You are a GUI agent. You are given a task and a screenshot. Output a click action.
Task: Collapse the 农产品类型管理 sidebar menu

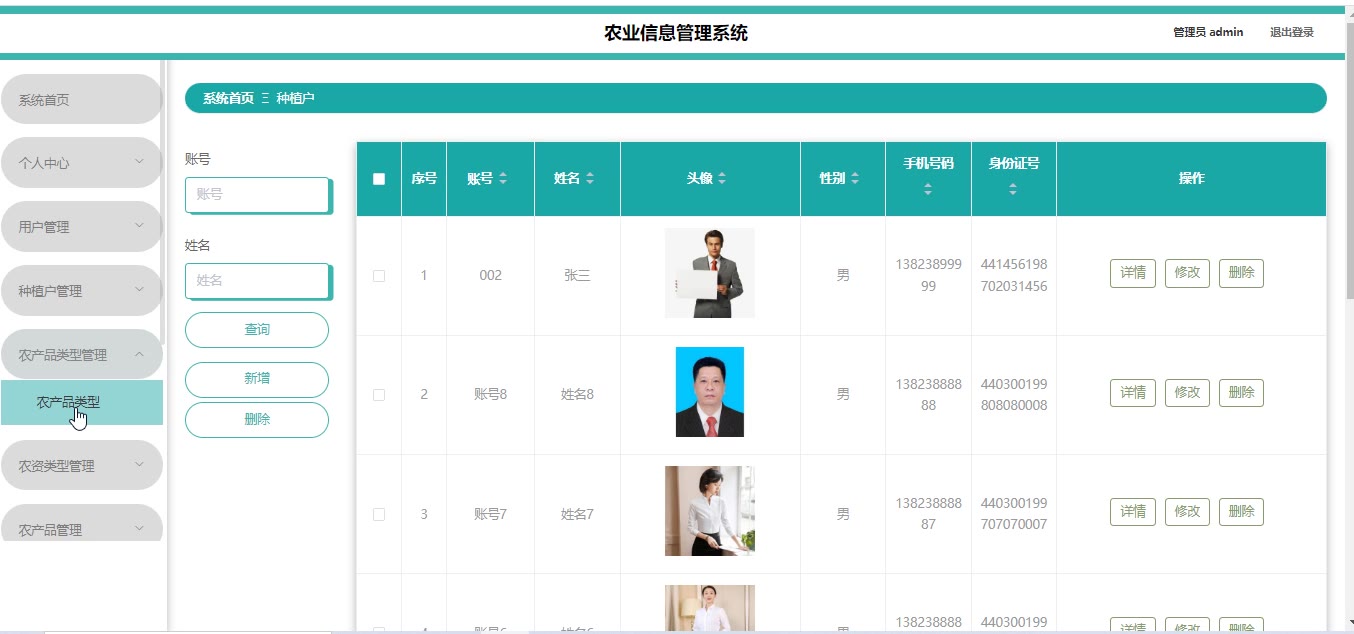click(x=81, y=355)
